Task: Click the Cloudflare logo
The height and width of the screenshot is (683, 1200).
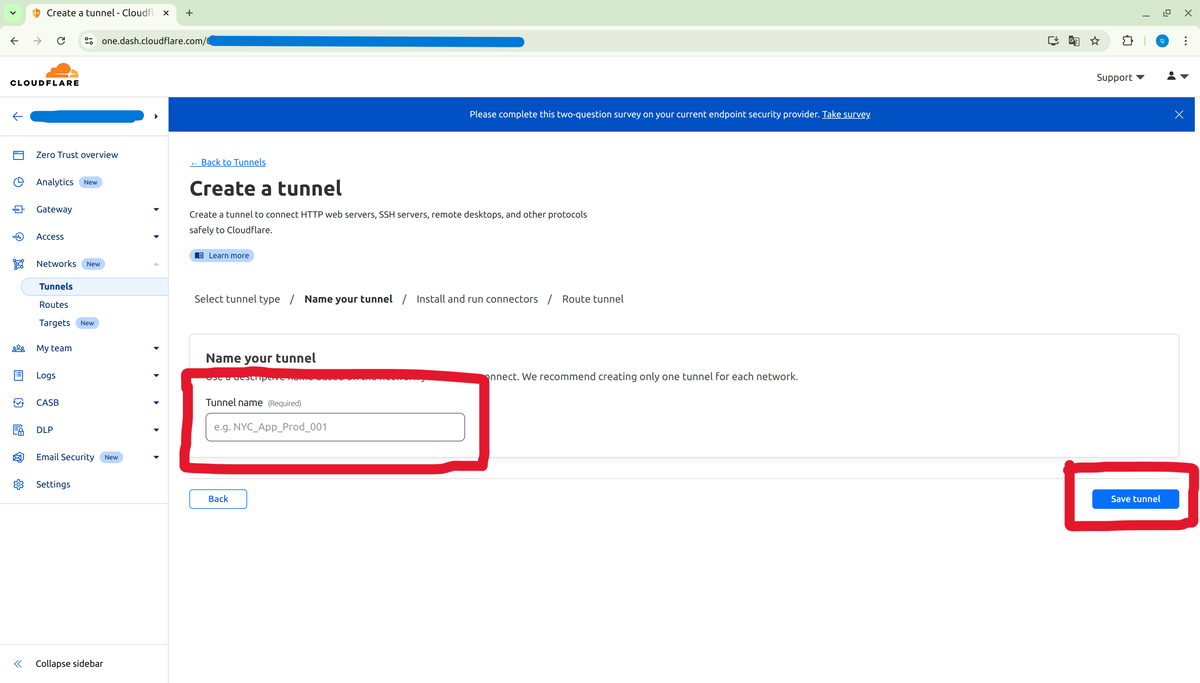Action: (44, 75)
